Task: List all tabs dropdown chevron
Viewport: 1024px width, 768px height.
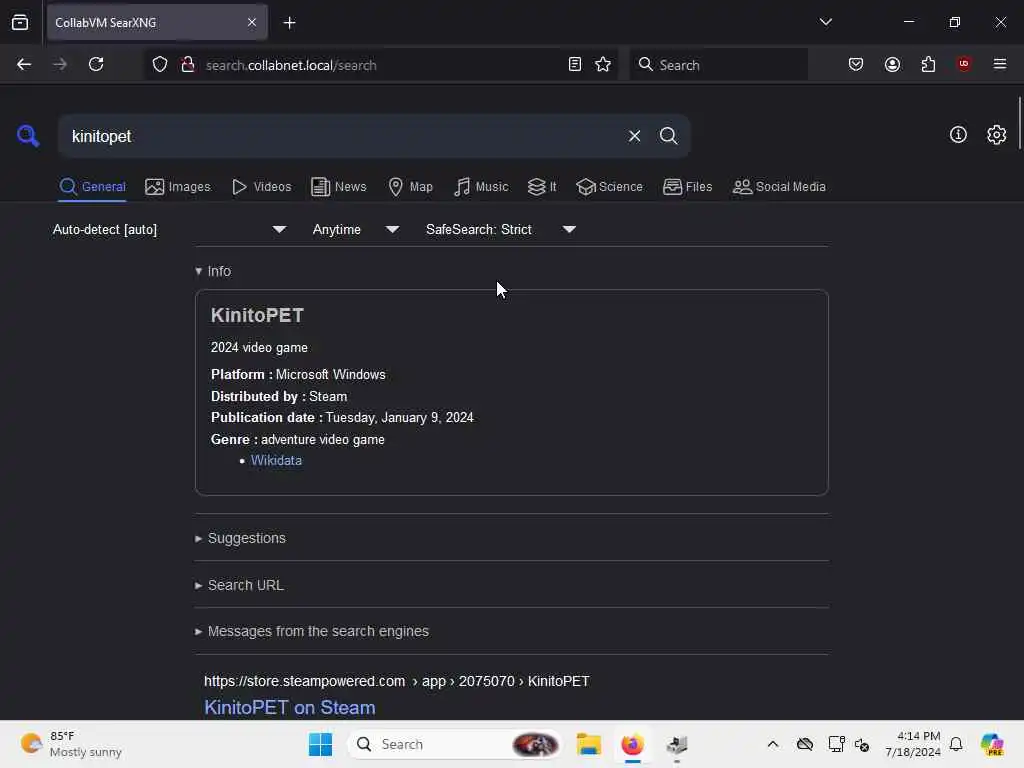Action: coord(825,22)
